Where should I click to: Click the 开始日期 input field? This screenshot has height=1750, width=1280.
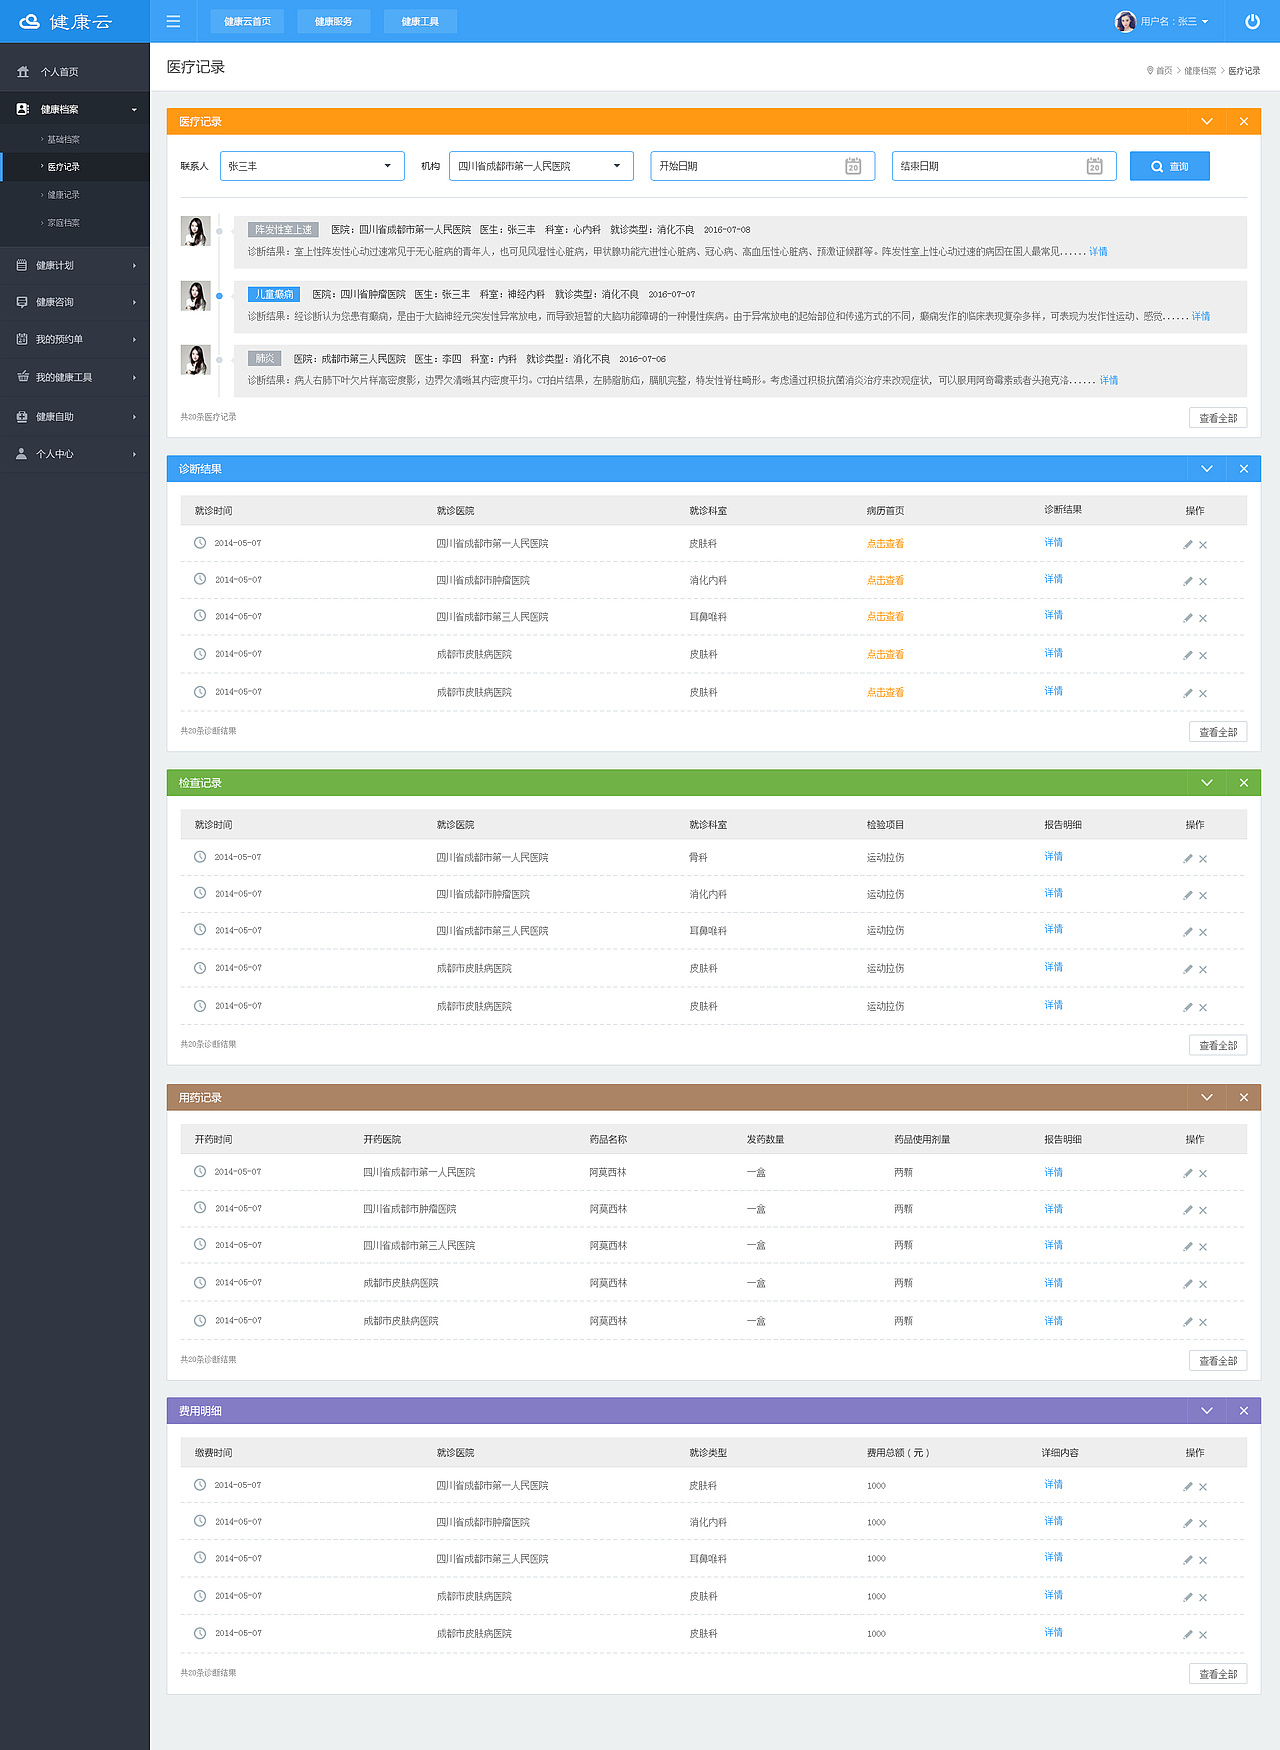pyautogui.click(x=763, y=166)
